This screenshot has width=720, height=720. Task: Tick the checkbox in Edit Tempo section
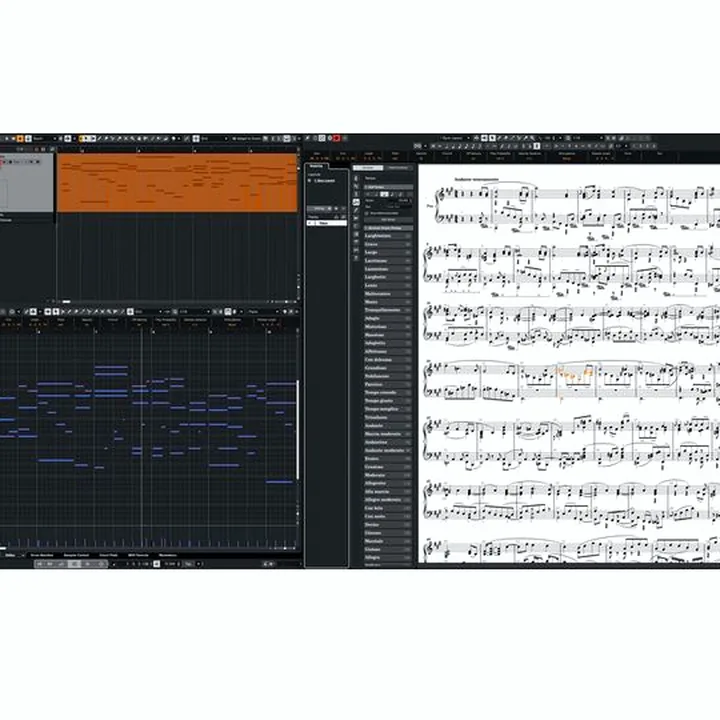[366, 213]
